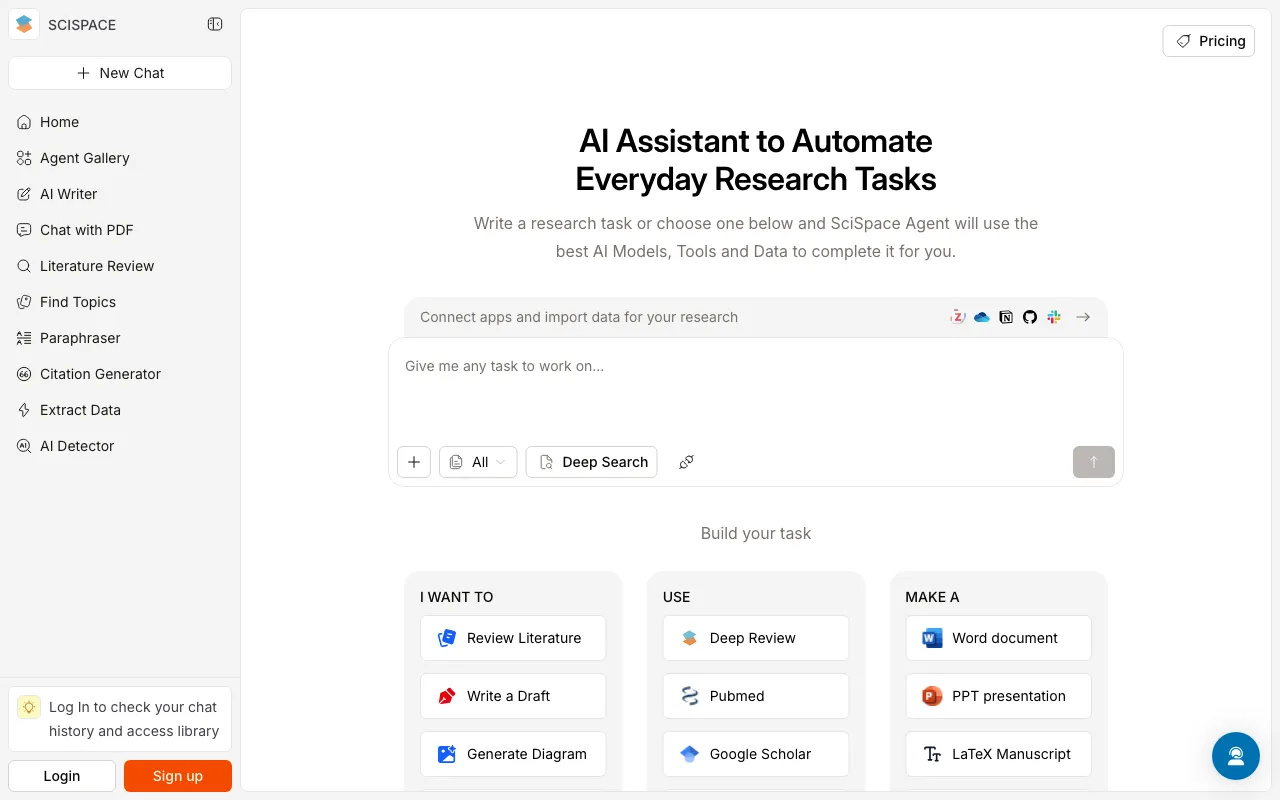
Task: Open Literature Review
Action: click(x=120, y=266)
